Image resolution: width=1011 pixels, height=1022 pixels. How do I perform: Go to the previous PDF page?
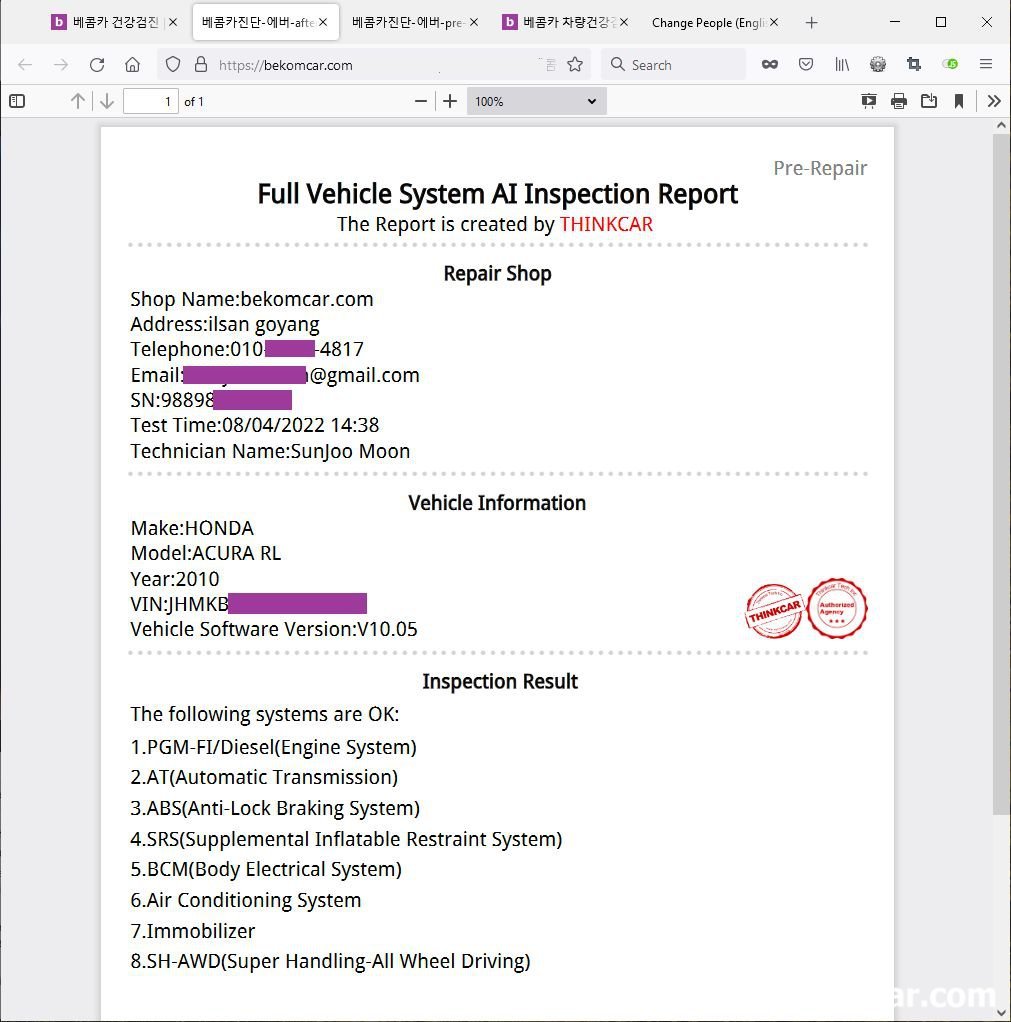click(x=78, y=101)
